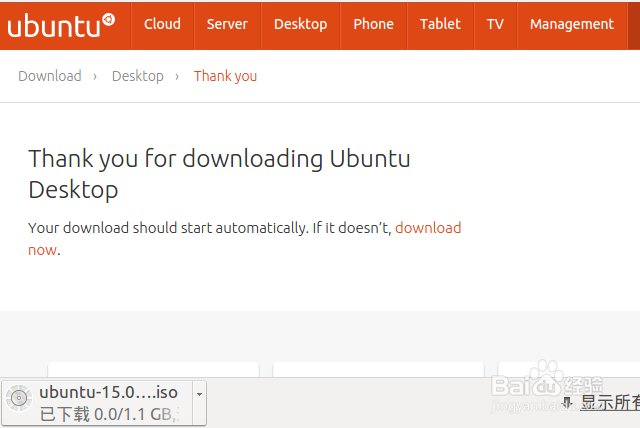
Task: Open the Cloud menu item
Action: 162,24
